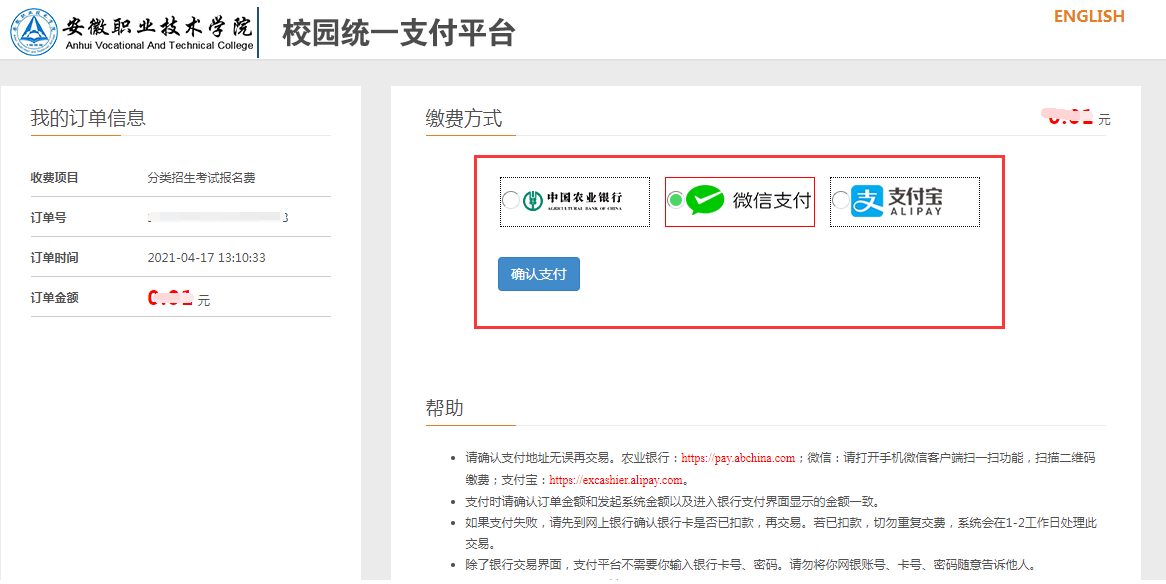This screenshot has width=1166, height=584.
Task: Click the 帮助 section heading
Action: coord(444,408)
